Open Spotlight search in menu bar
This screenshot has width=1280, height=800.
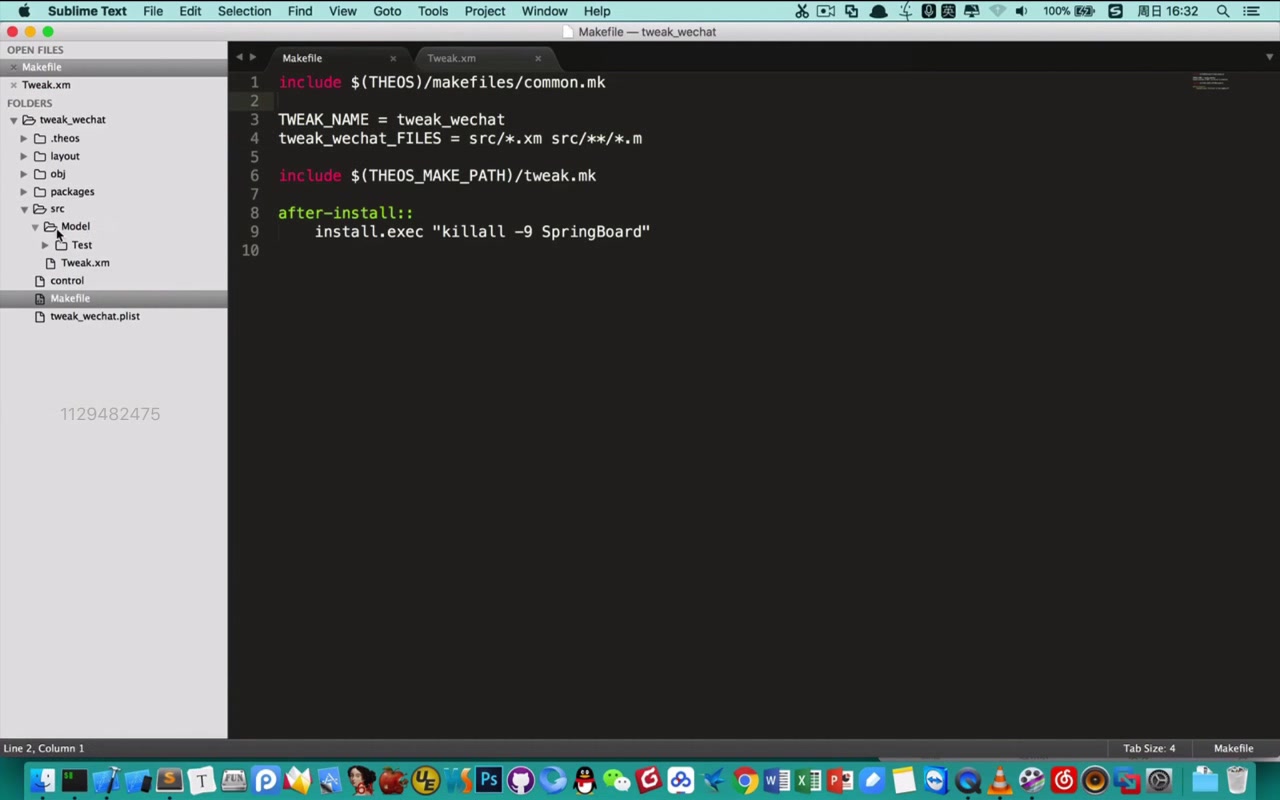(1222, 11)
